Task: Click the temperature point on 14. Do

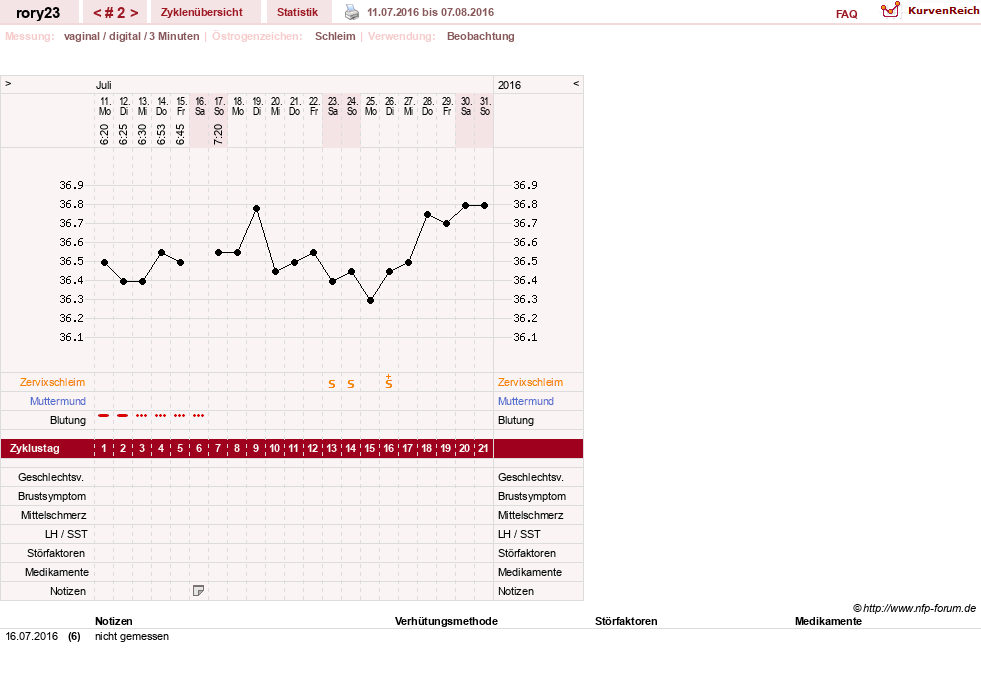Action: [161, 253]
